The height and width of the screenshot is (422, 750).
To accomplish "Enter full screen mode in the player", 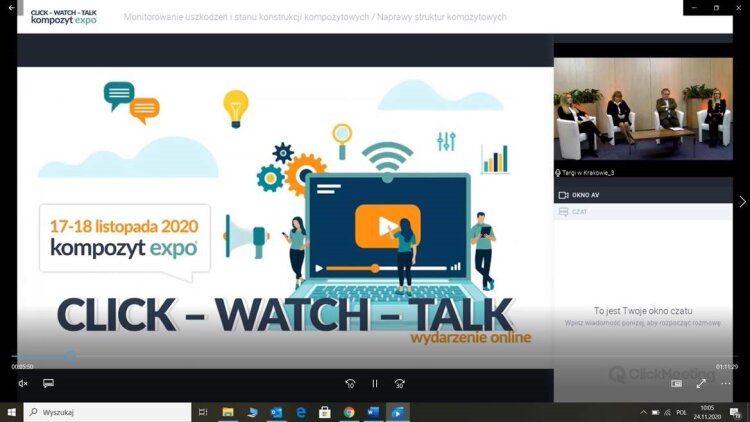I will point(701,383).
